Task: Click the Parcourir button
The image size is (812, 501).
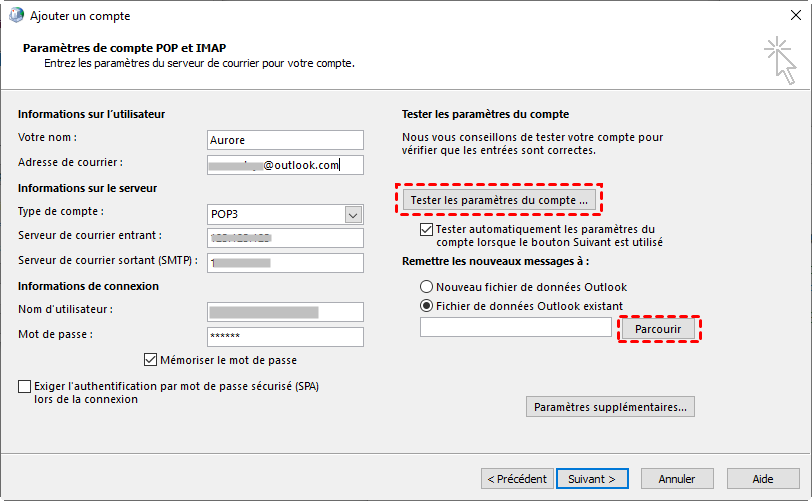Action: tap(658, 328)
